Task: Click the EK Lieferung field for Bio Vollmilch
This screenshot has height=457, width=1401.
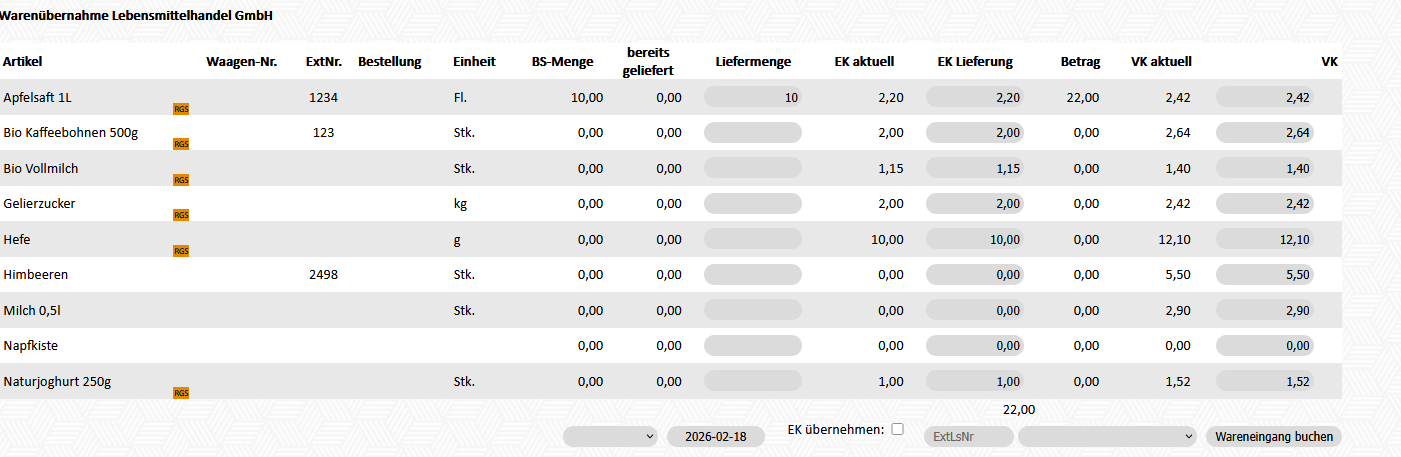Action: [975, 168]
